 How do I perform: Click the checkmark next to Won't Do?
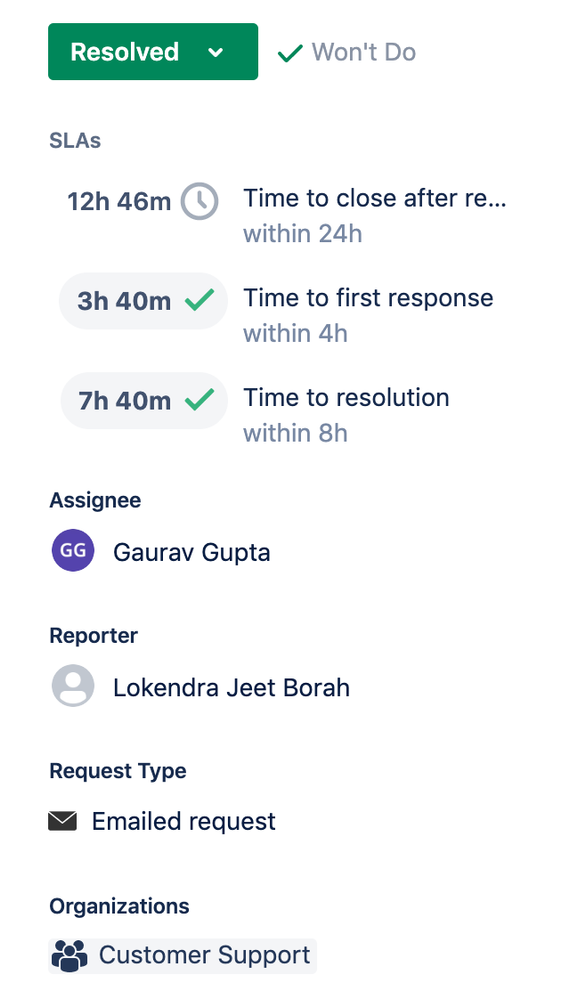(290, 52)
